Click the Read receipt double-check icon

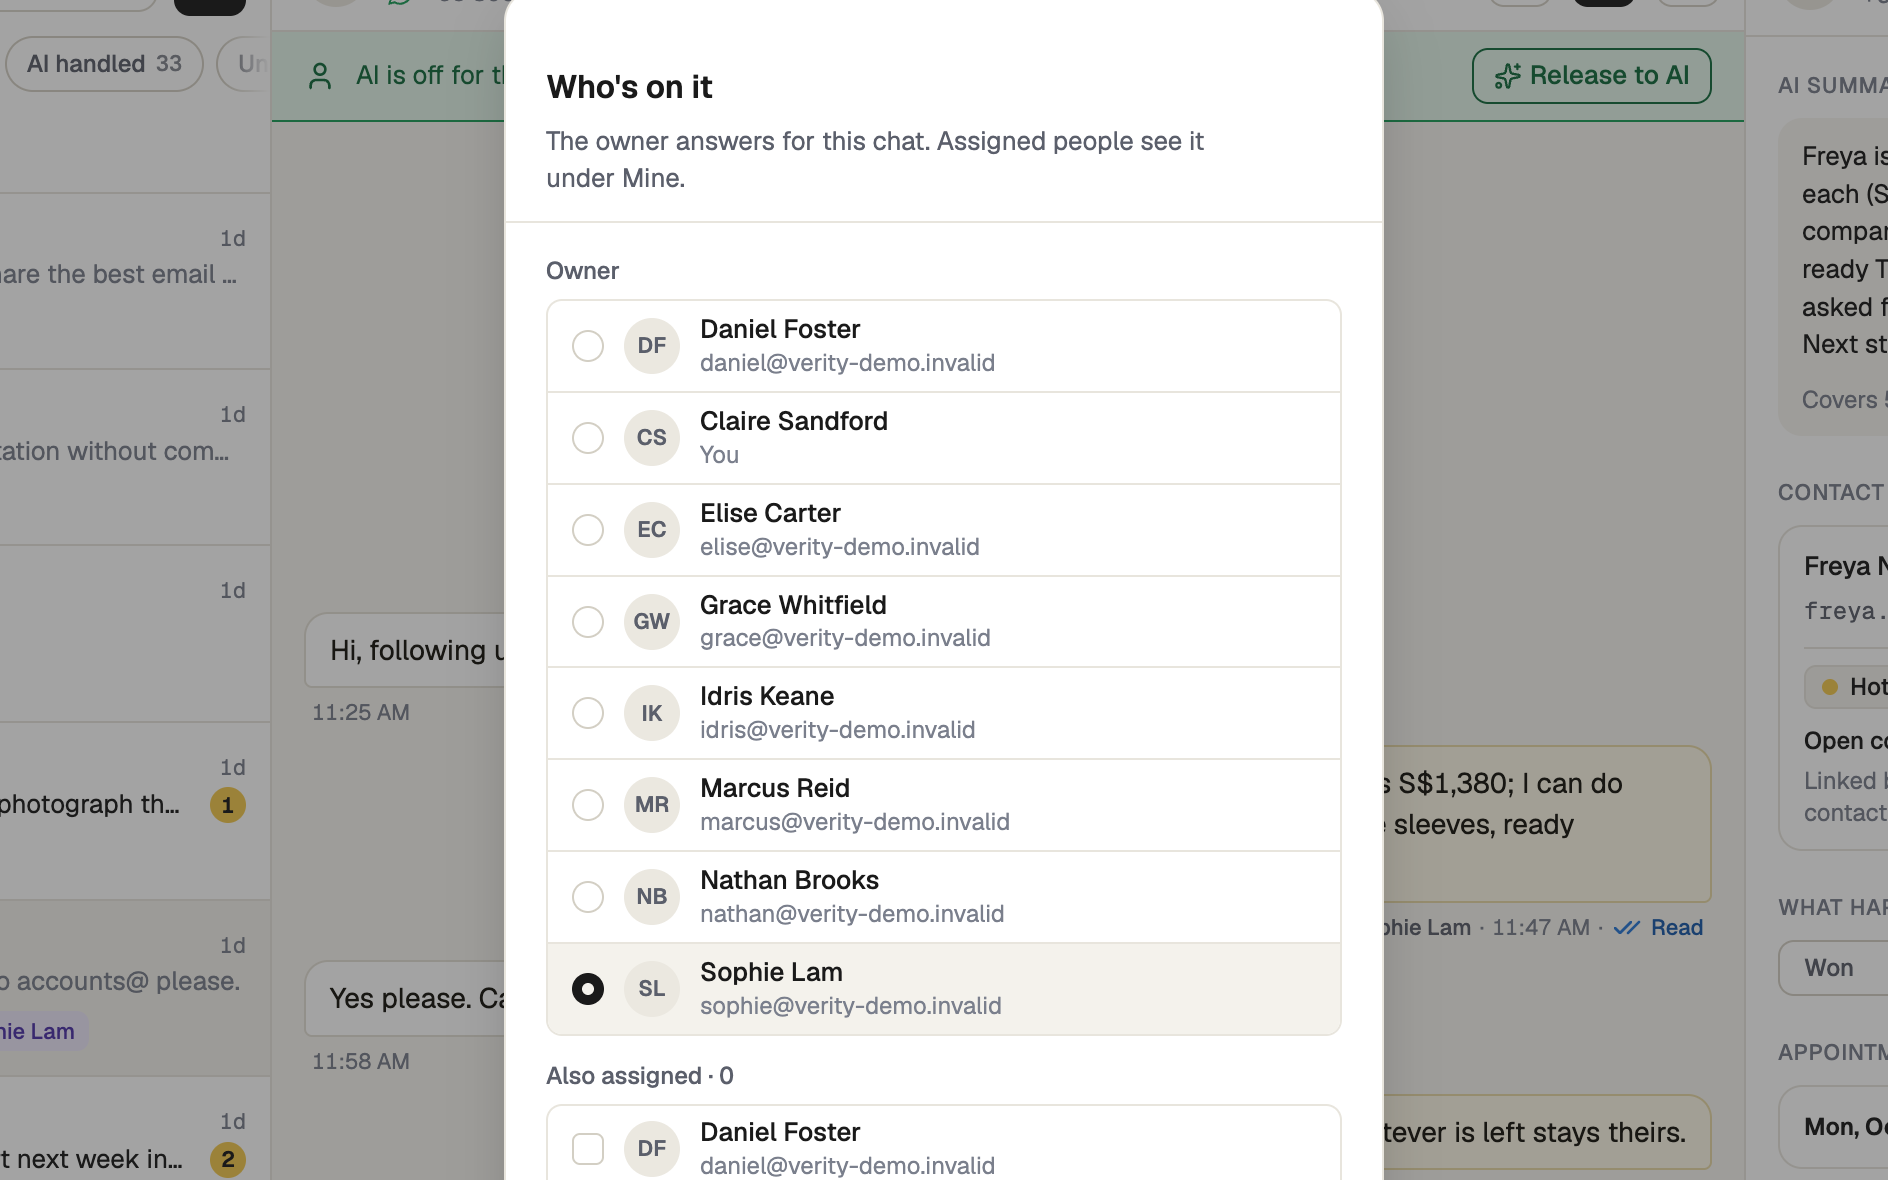[x=1627, y=928]
